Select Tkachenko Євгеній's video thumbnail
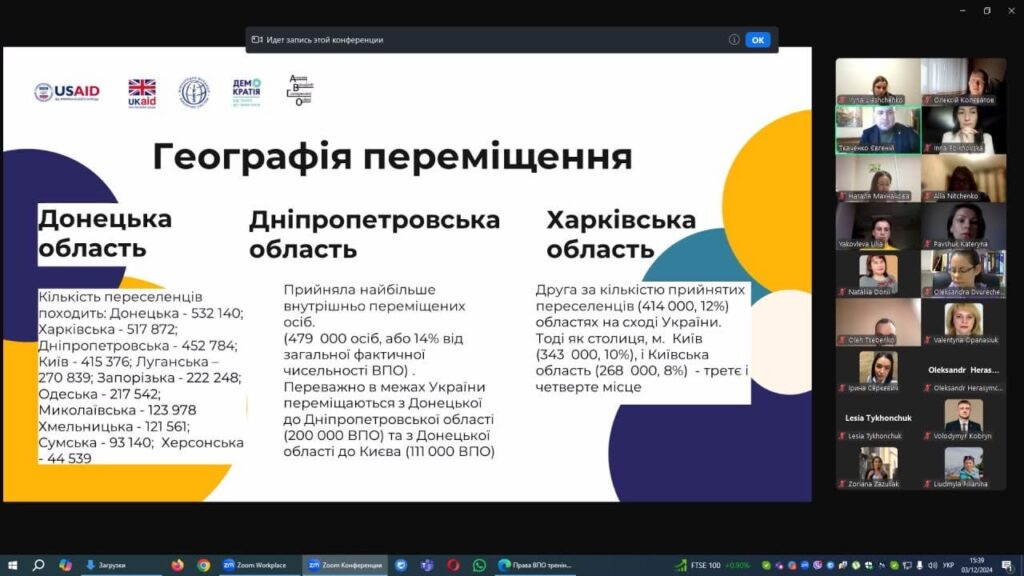Image resolution: width=1024 pixels, height=576 pixels. 877,130
